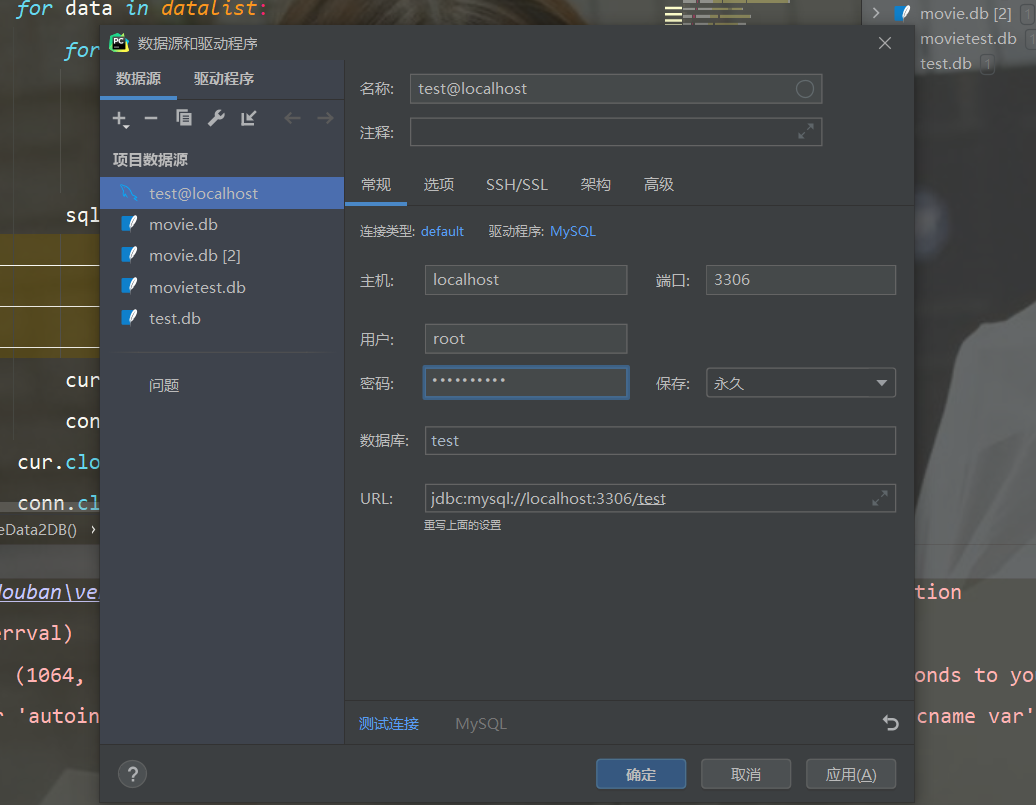
Task: Click the 端口 port field 3306
Action: point(801,280)
